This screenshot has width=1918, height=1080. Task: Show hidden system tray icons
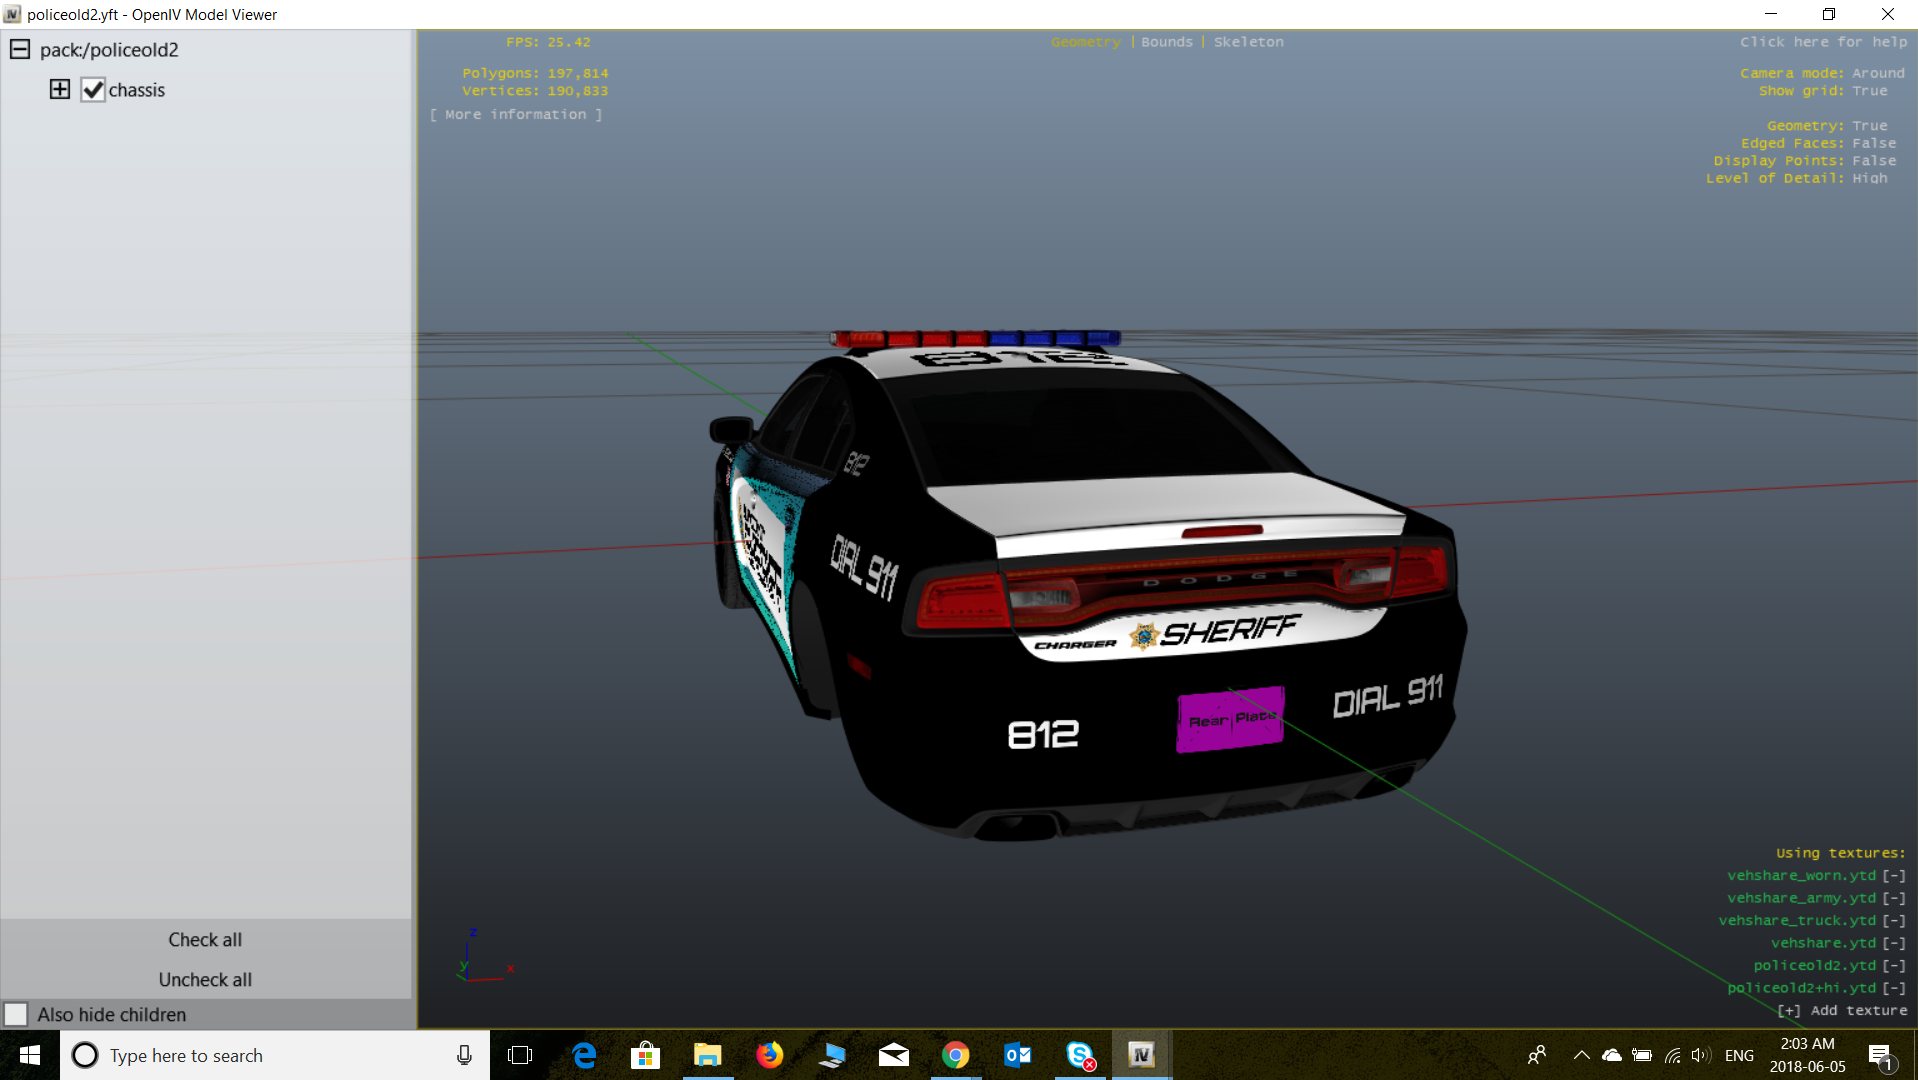click(1581, 1055)
